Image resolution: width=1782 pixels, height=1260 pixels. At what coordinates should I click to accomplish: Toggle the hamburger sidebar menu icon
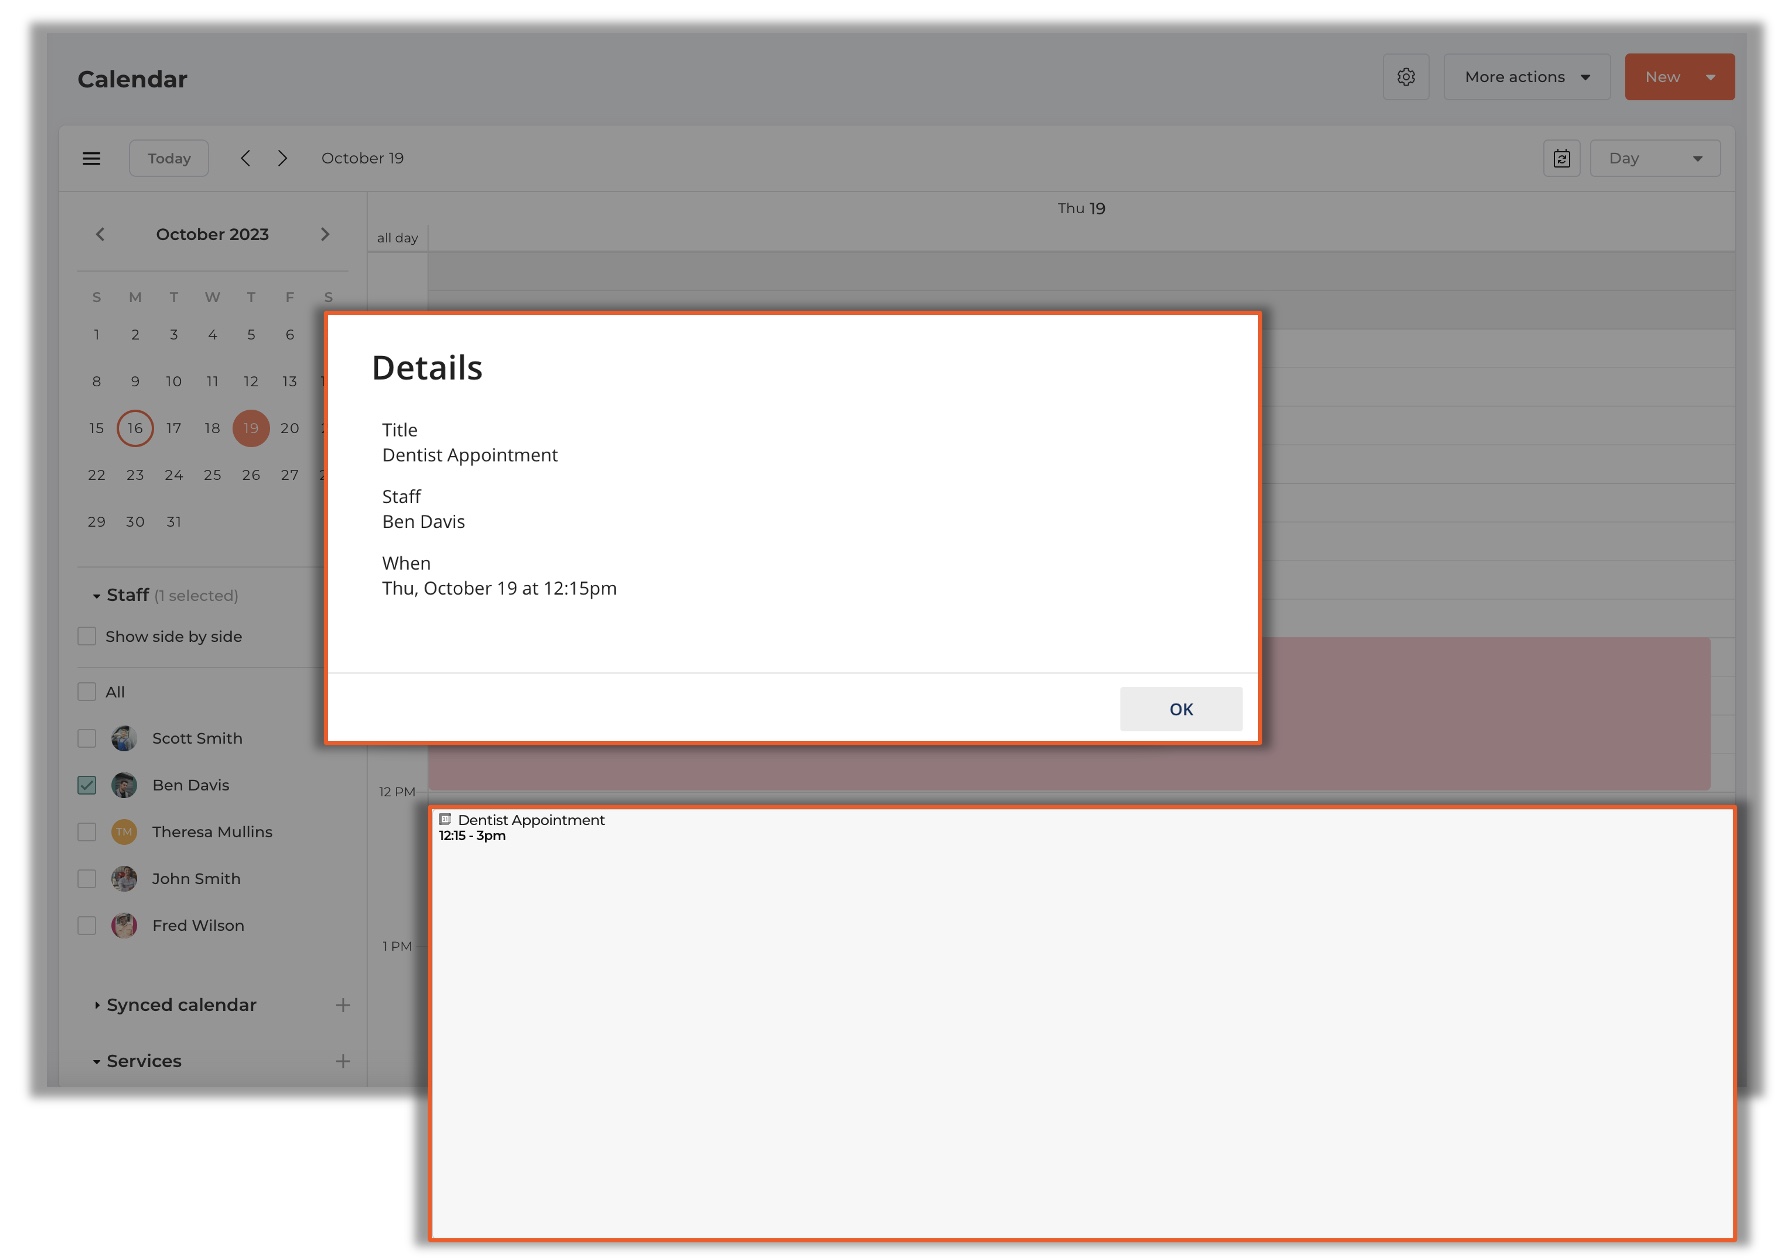tap(91, 158)
